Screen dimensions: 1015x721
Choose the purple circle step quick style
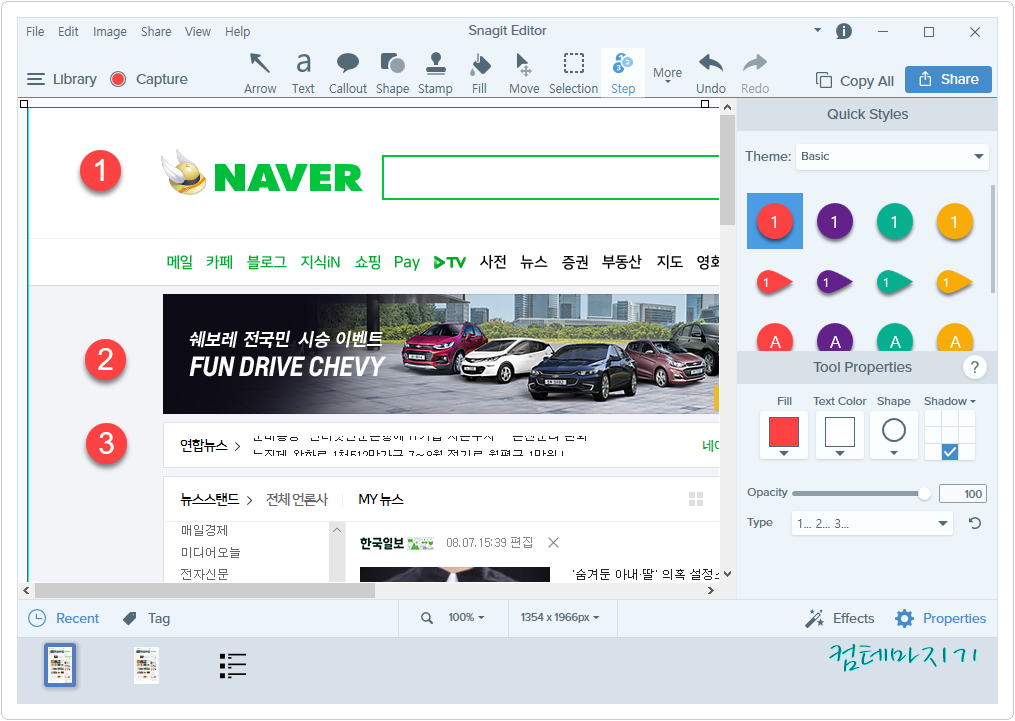(x=834, y=221)
